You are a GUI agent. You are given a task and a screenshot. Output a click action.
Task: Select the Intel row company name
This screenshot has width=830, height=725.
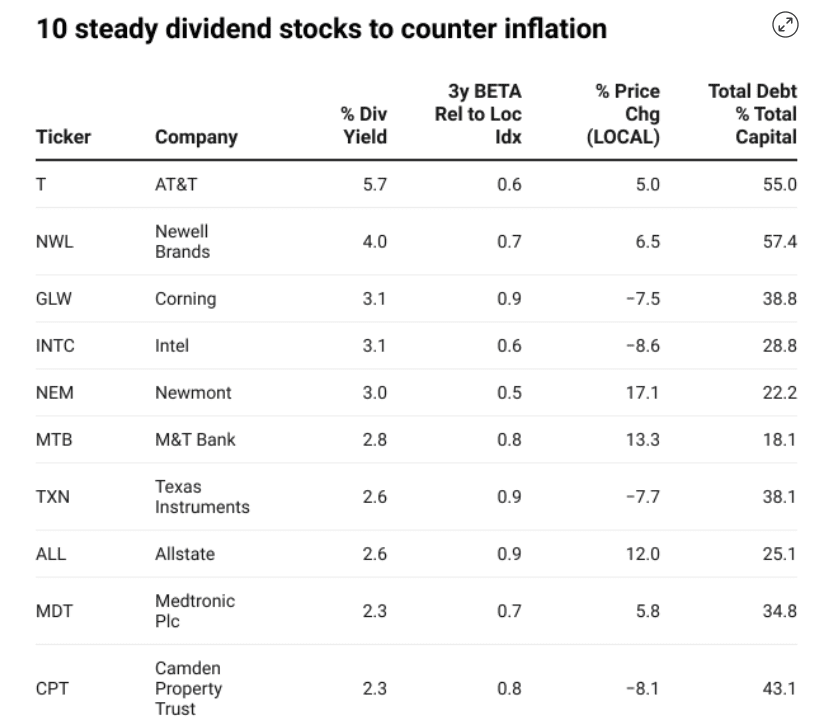coord(172,346)
